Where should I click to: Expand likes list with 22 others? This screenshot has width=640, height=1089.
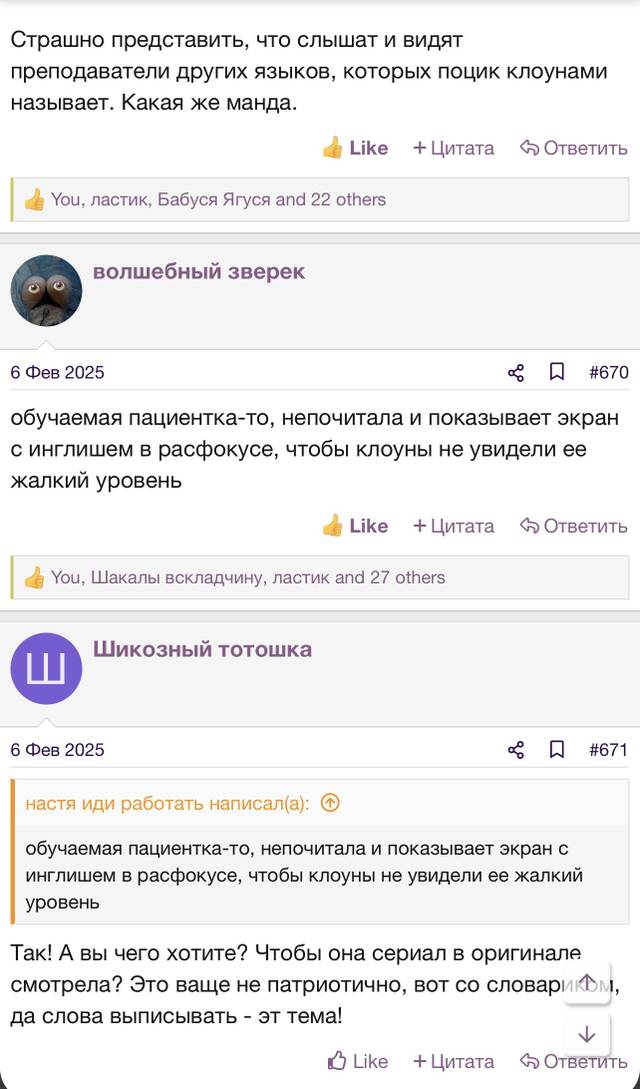pyautogui.click(x=319, y=200)
